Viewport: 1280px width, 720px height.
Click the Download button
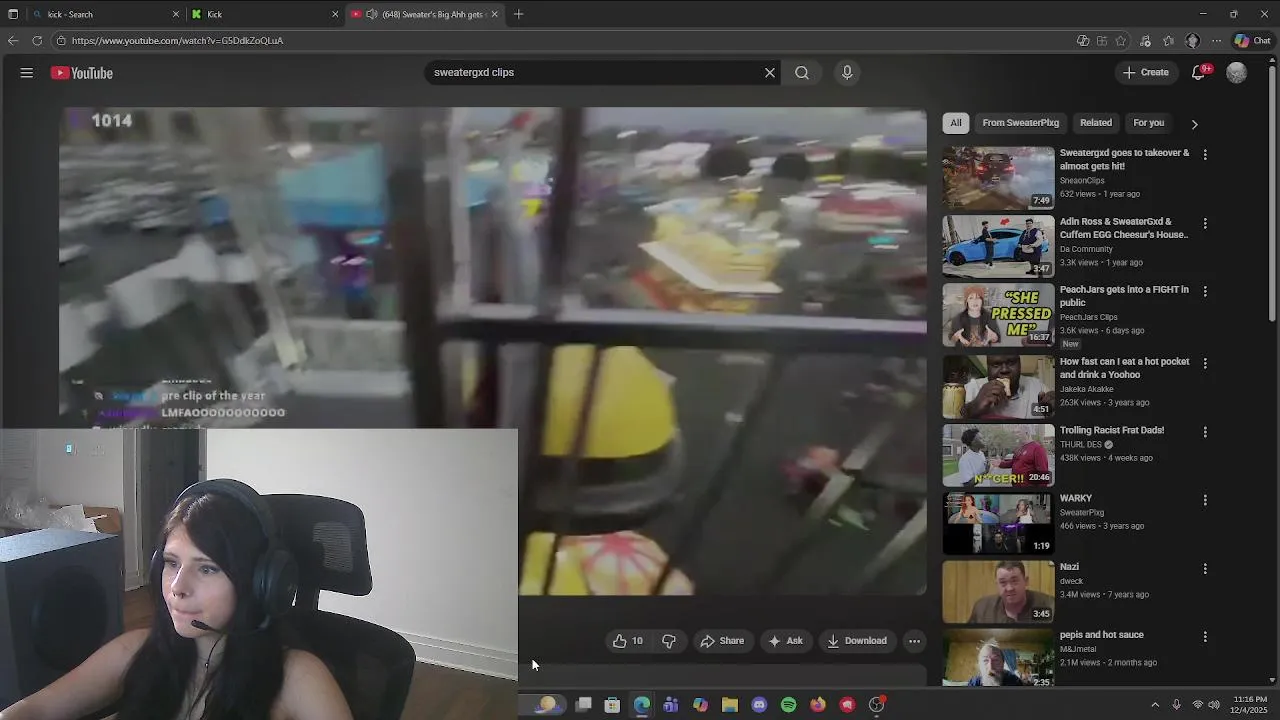(x=857, y=641)
